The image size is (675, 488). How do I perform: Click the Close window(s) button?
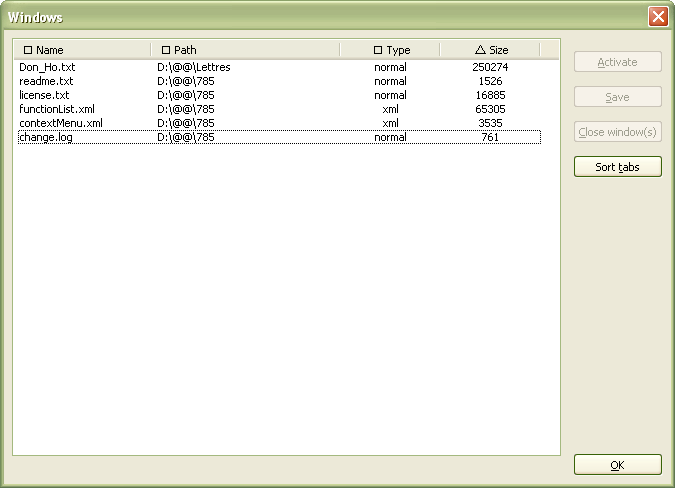coord(617,132)
